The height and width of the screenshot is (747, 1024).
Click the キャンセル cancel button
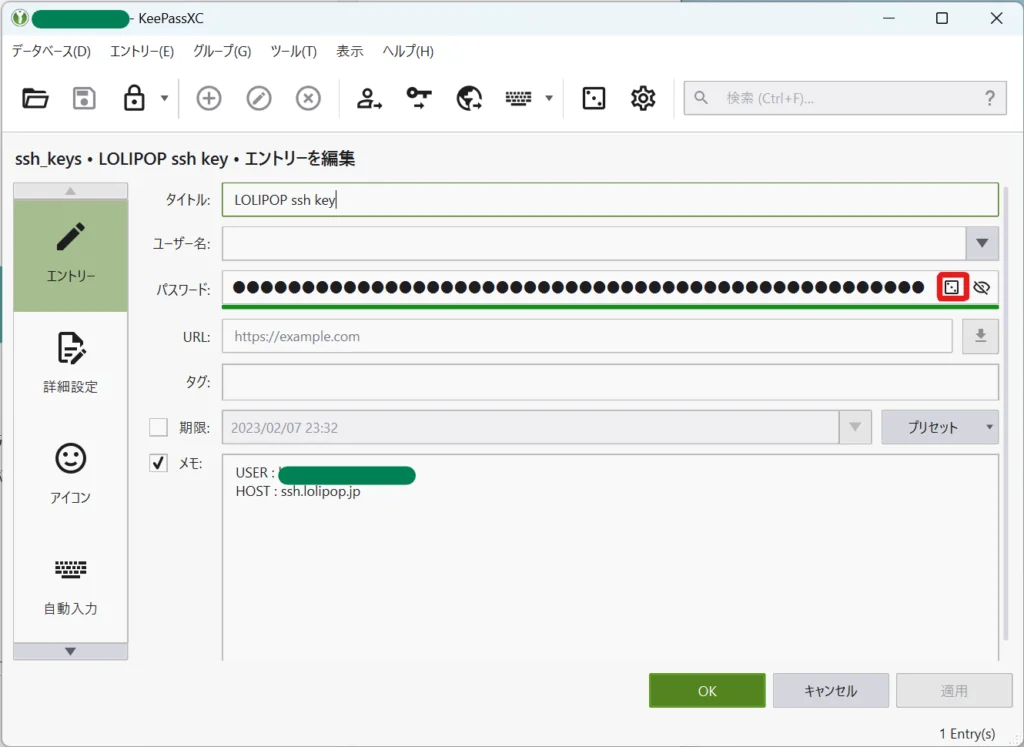pyautogui.click(x=830, y=690)
